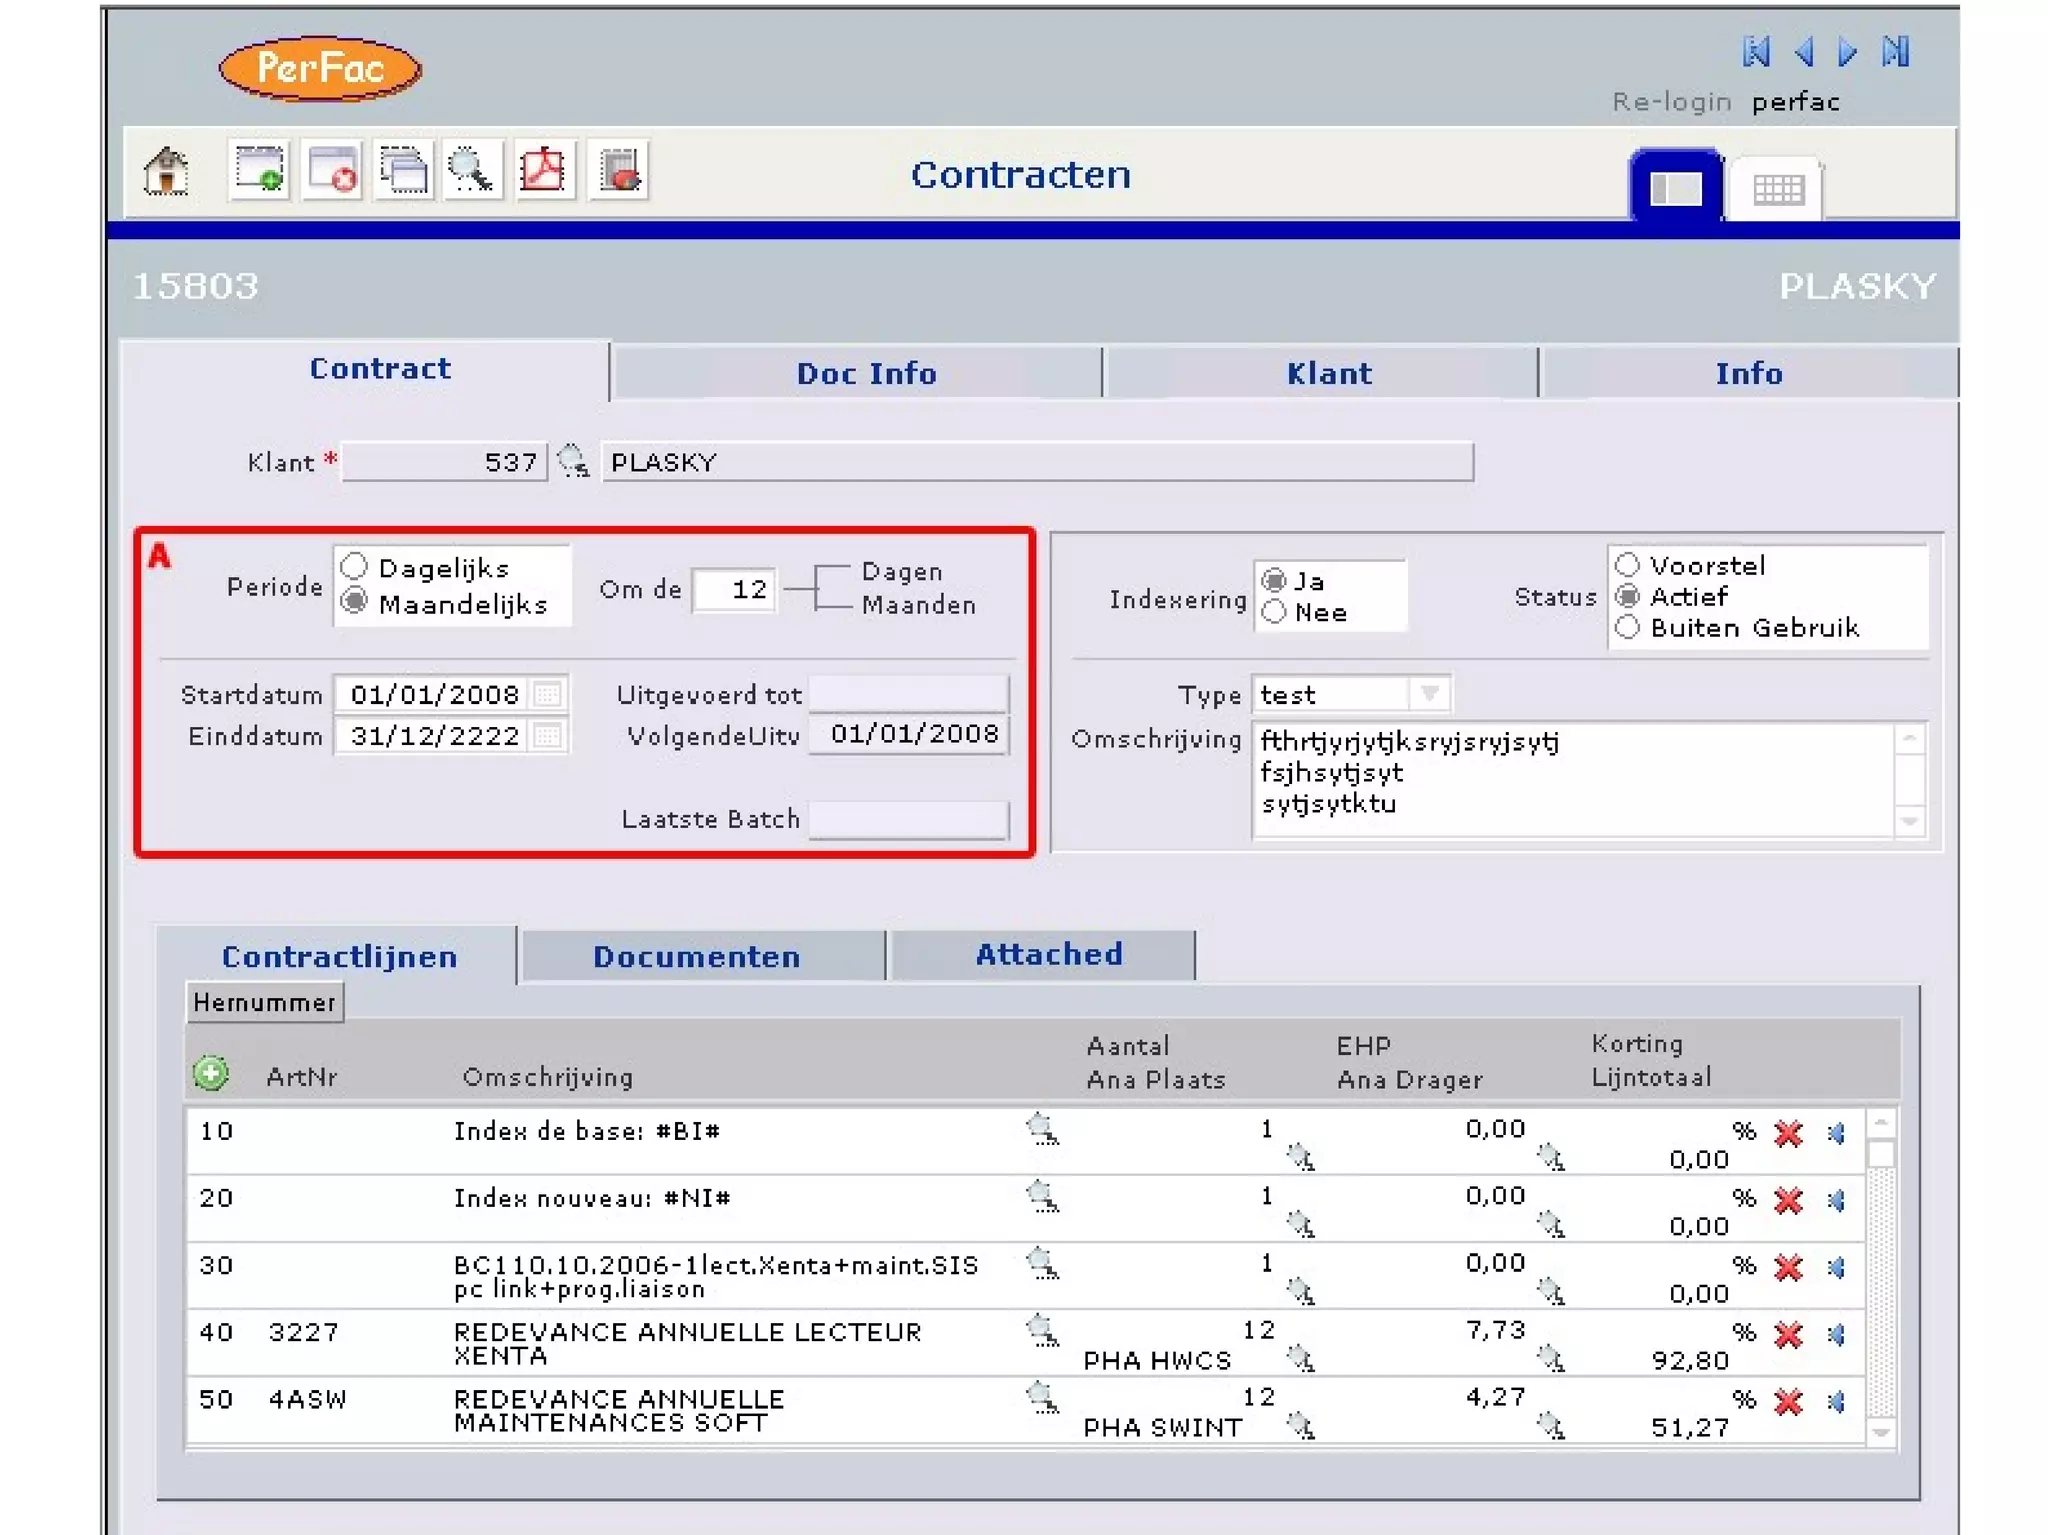Image resolution: width=2048 pixels, height=1535 pixels.
Task: Click the new record icon with green plus
Action: pos(259,171)
